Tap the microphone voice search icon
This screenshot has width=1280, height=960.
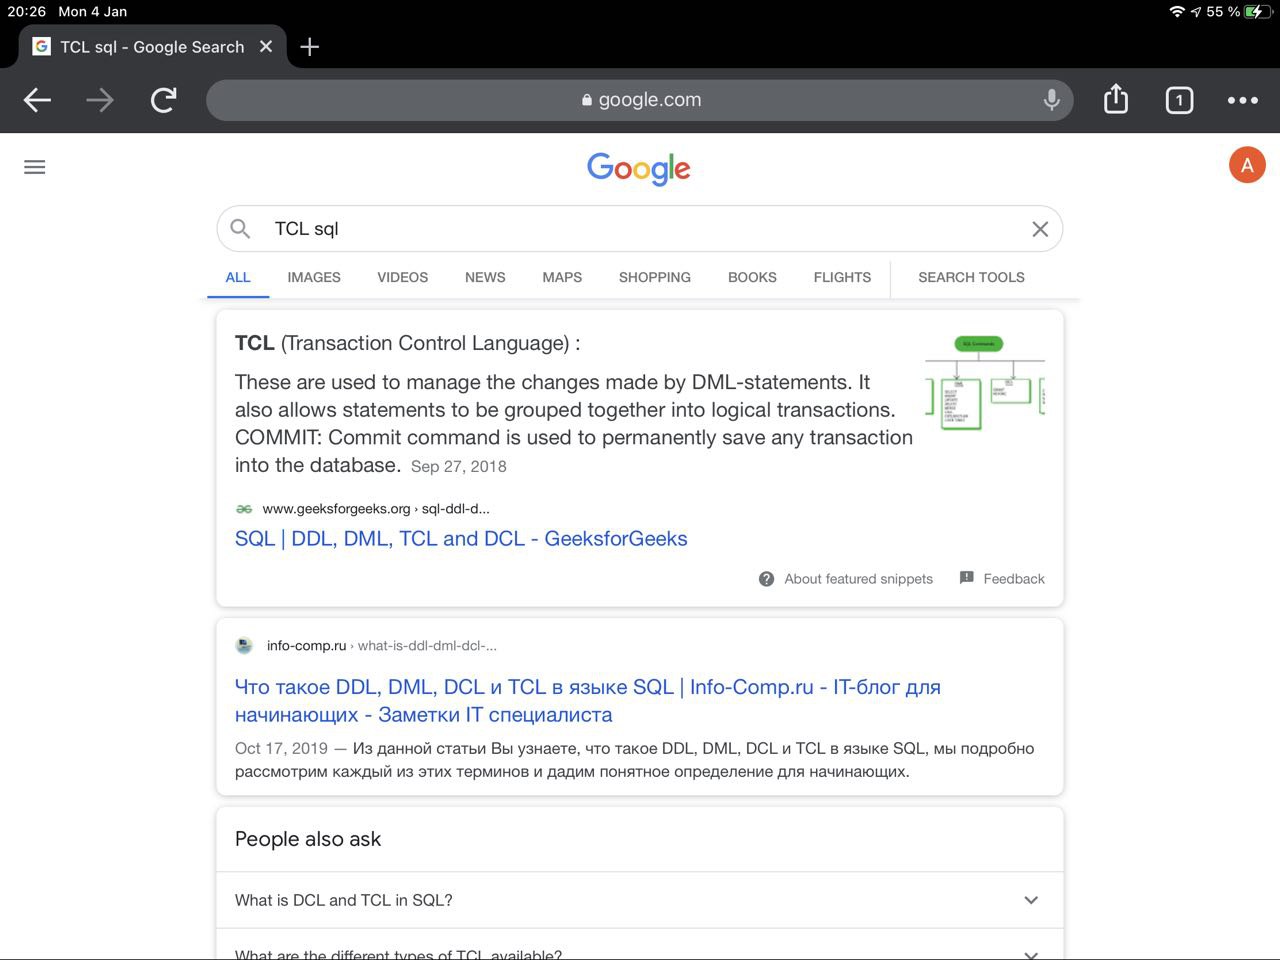1051,100
